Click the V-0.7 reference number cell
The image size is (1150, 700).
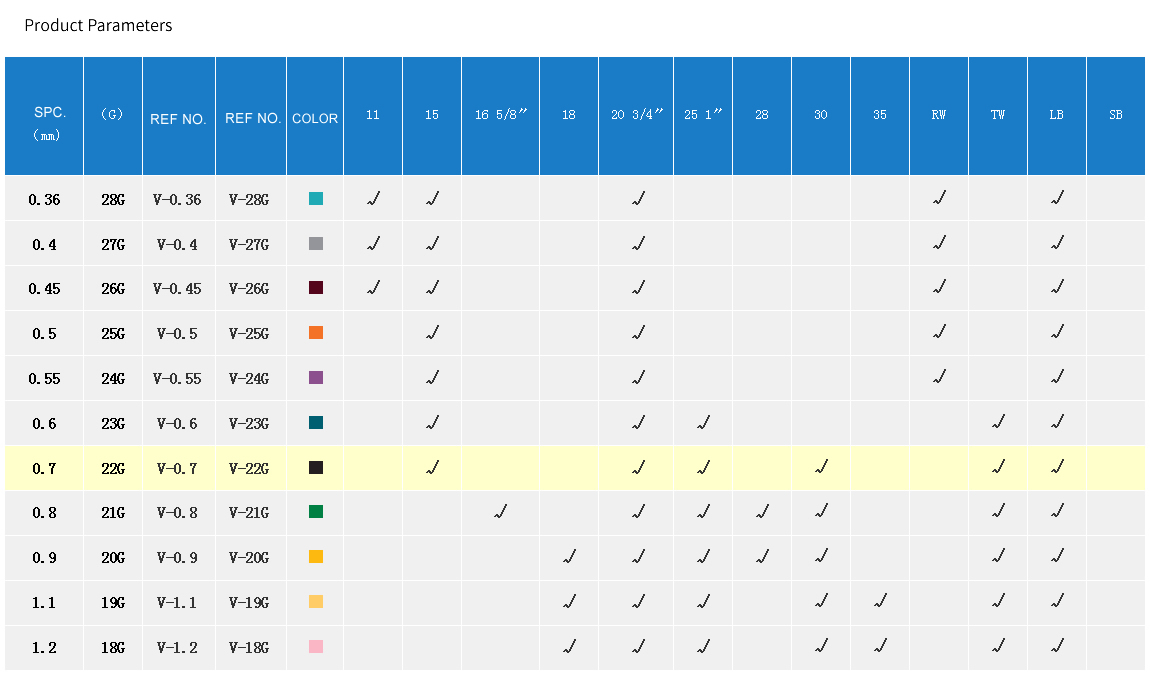click(x=177, y=468)
